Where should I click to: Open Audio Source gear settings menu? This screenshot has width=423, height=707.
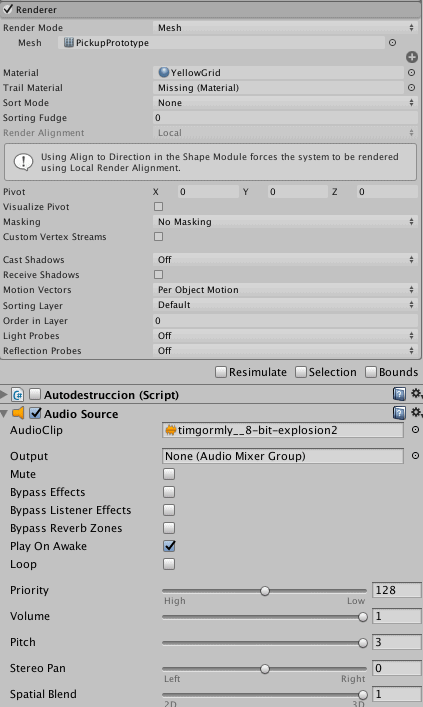pyautogui.click(x=416, y=412)
